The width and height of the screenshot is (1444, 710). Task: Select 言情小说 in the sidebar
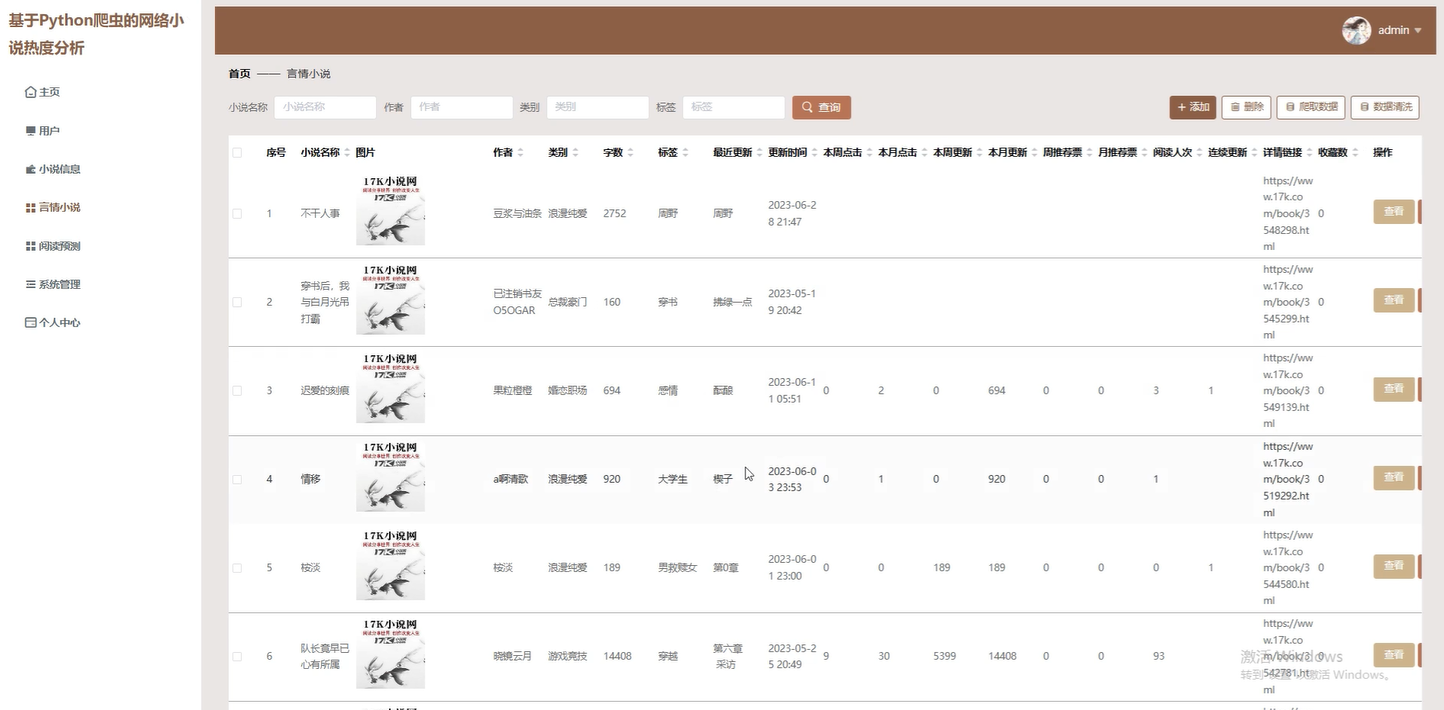tap(53, 208)
